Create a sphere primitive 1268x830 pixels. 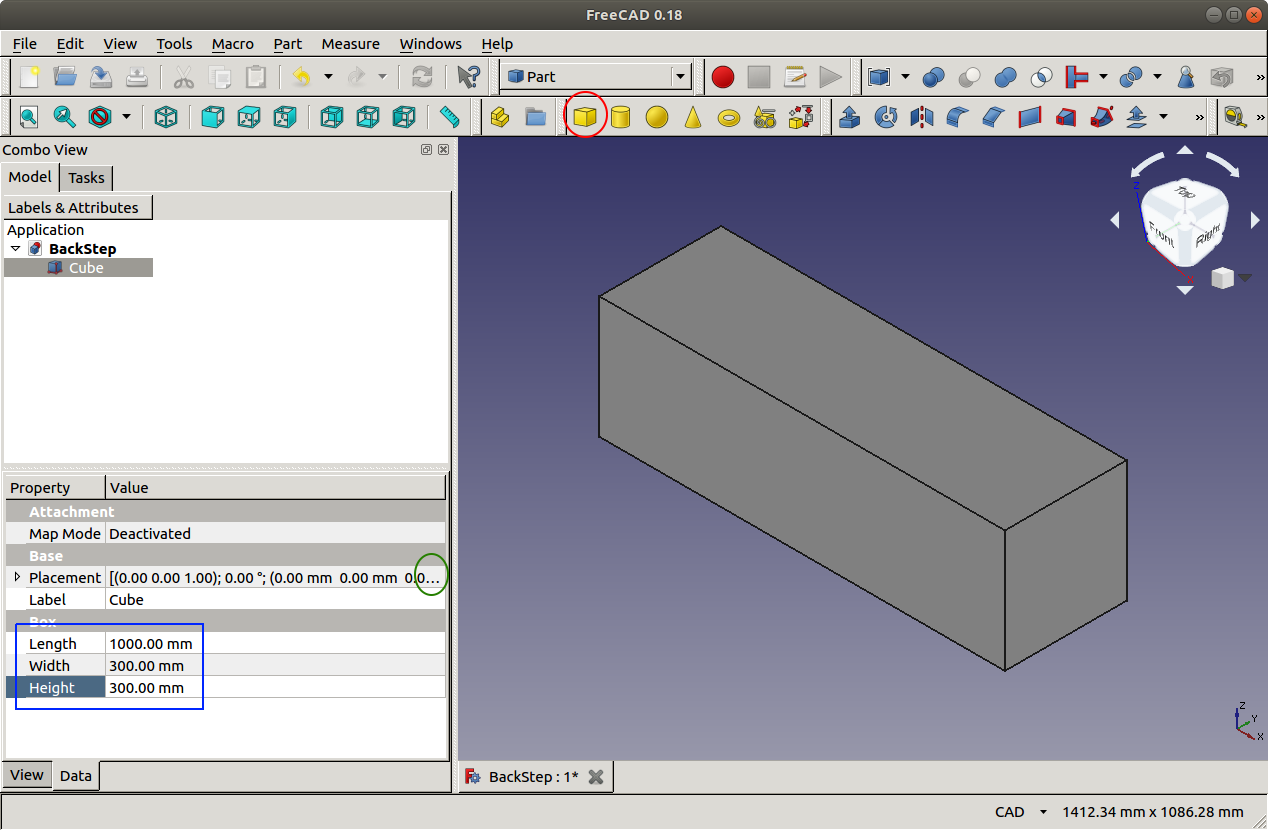(657, 117)
